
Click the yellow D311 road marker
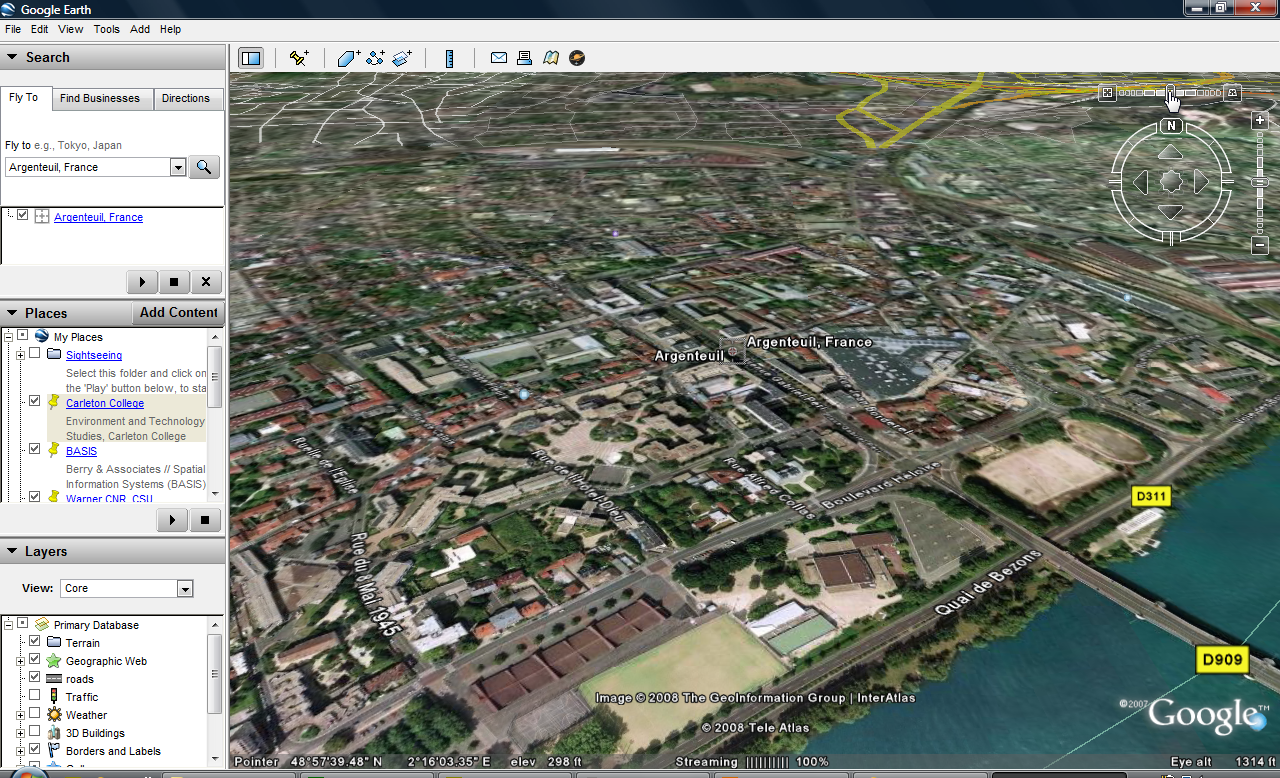click(1151, 496)
